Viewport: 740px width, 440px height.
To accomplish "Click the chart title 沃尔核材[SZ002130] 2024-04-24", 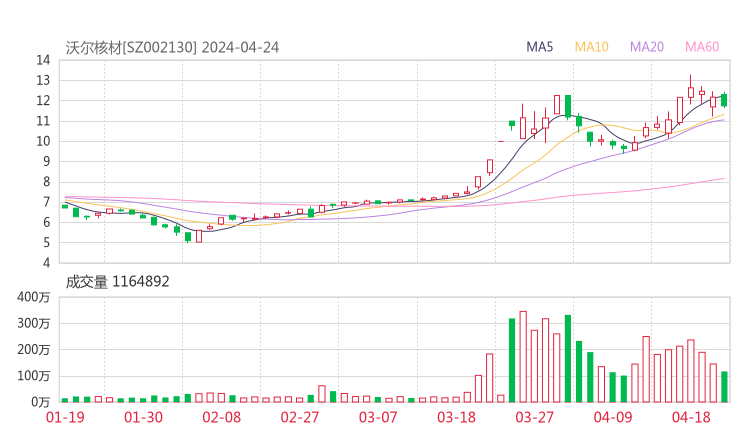I will [172, 47].
